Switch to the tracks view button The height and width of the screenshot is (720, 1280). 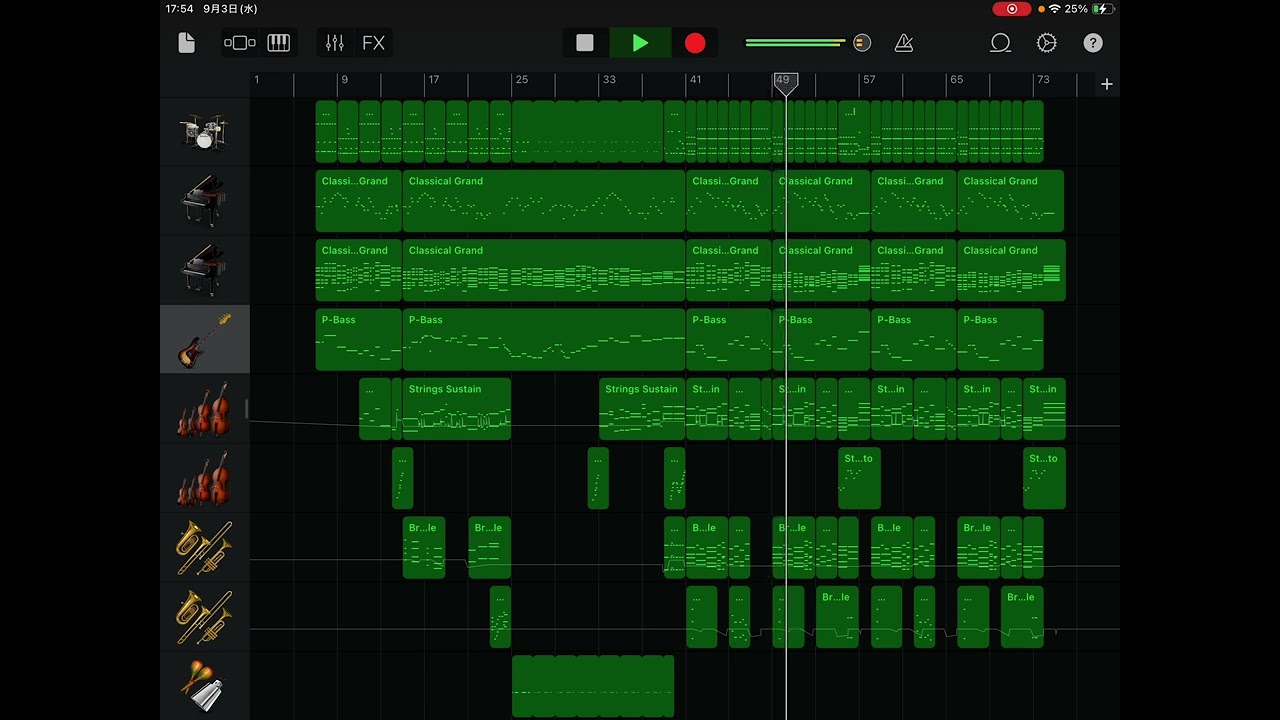(x=240, y=43)
